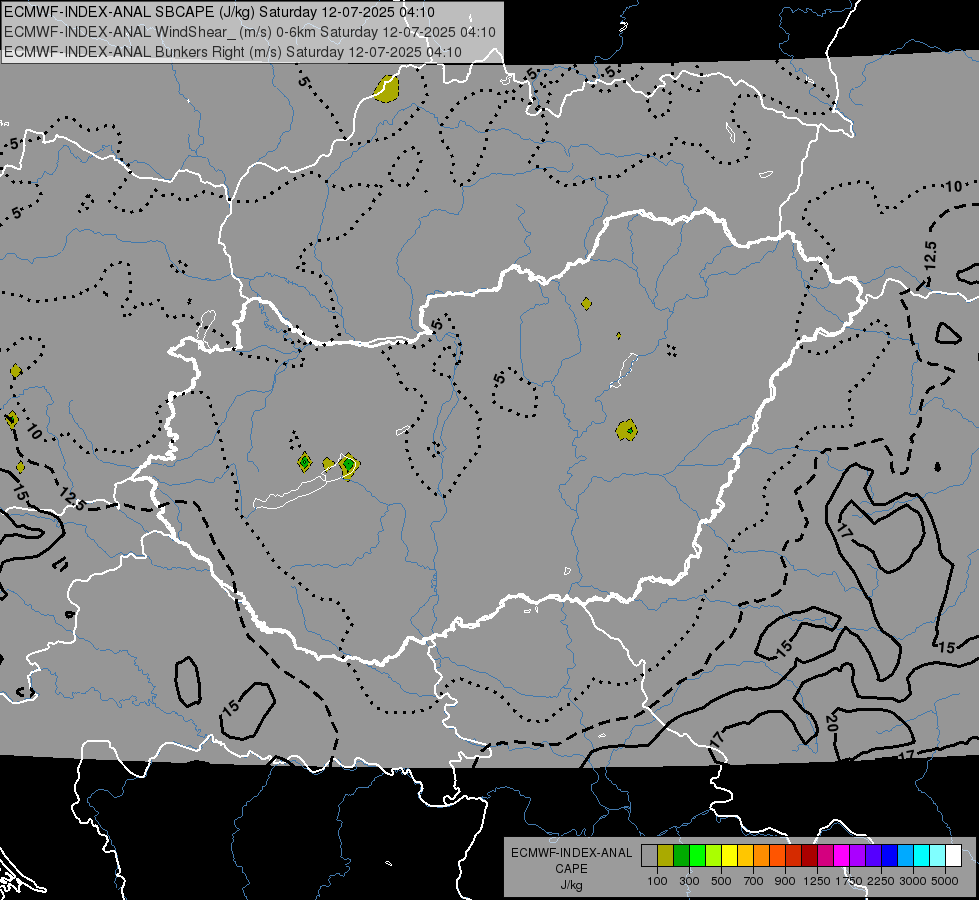Image resolution: width=979 pixels, height=900 pixels.
Task: Click the SBCAPE (J/kg) title line
Action: click(220, 12)
